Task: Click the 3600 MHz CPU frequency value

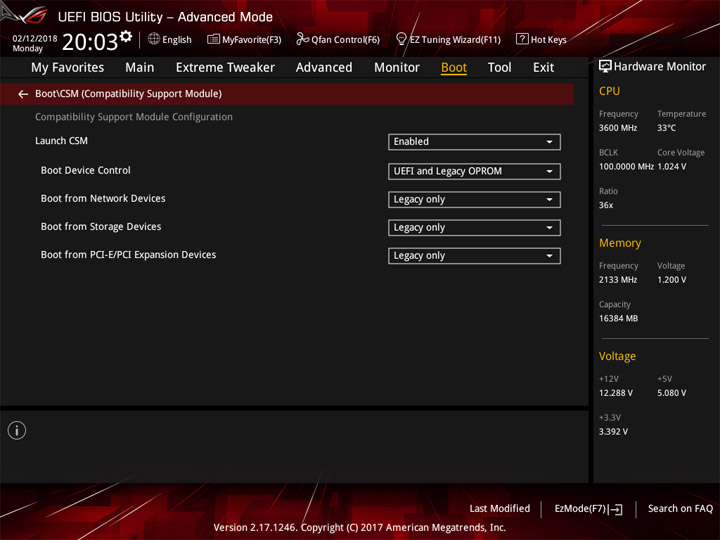Action: (x=618, y=128)
